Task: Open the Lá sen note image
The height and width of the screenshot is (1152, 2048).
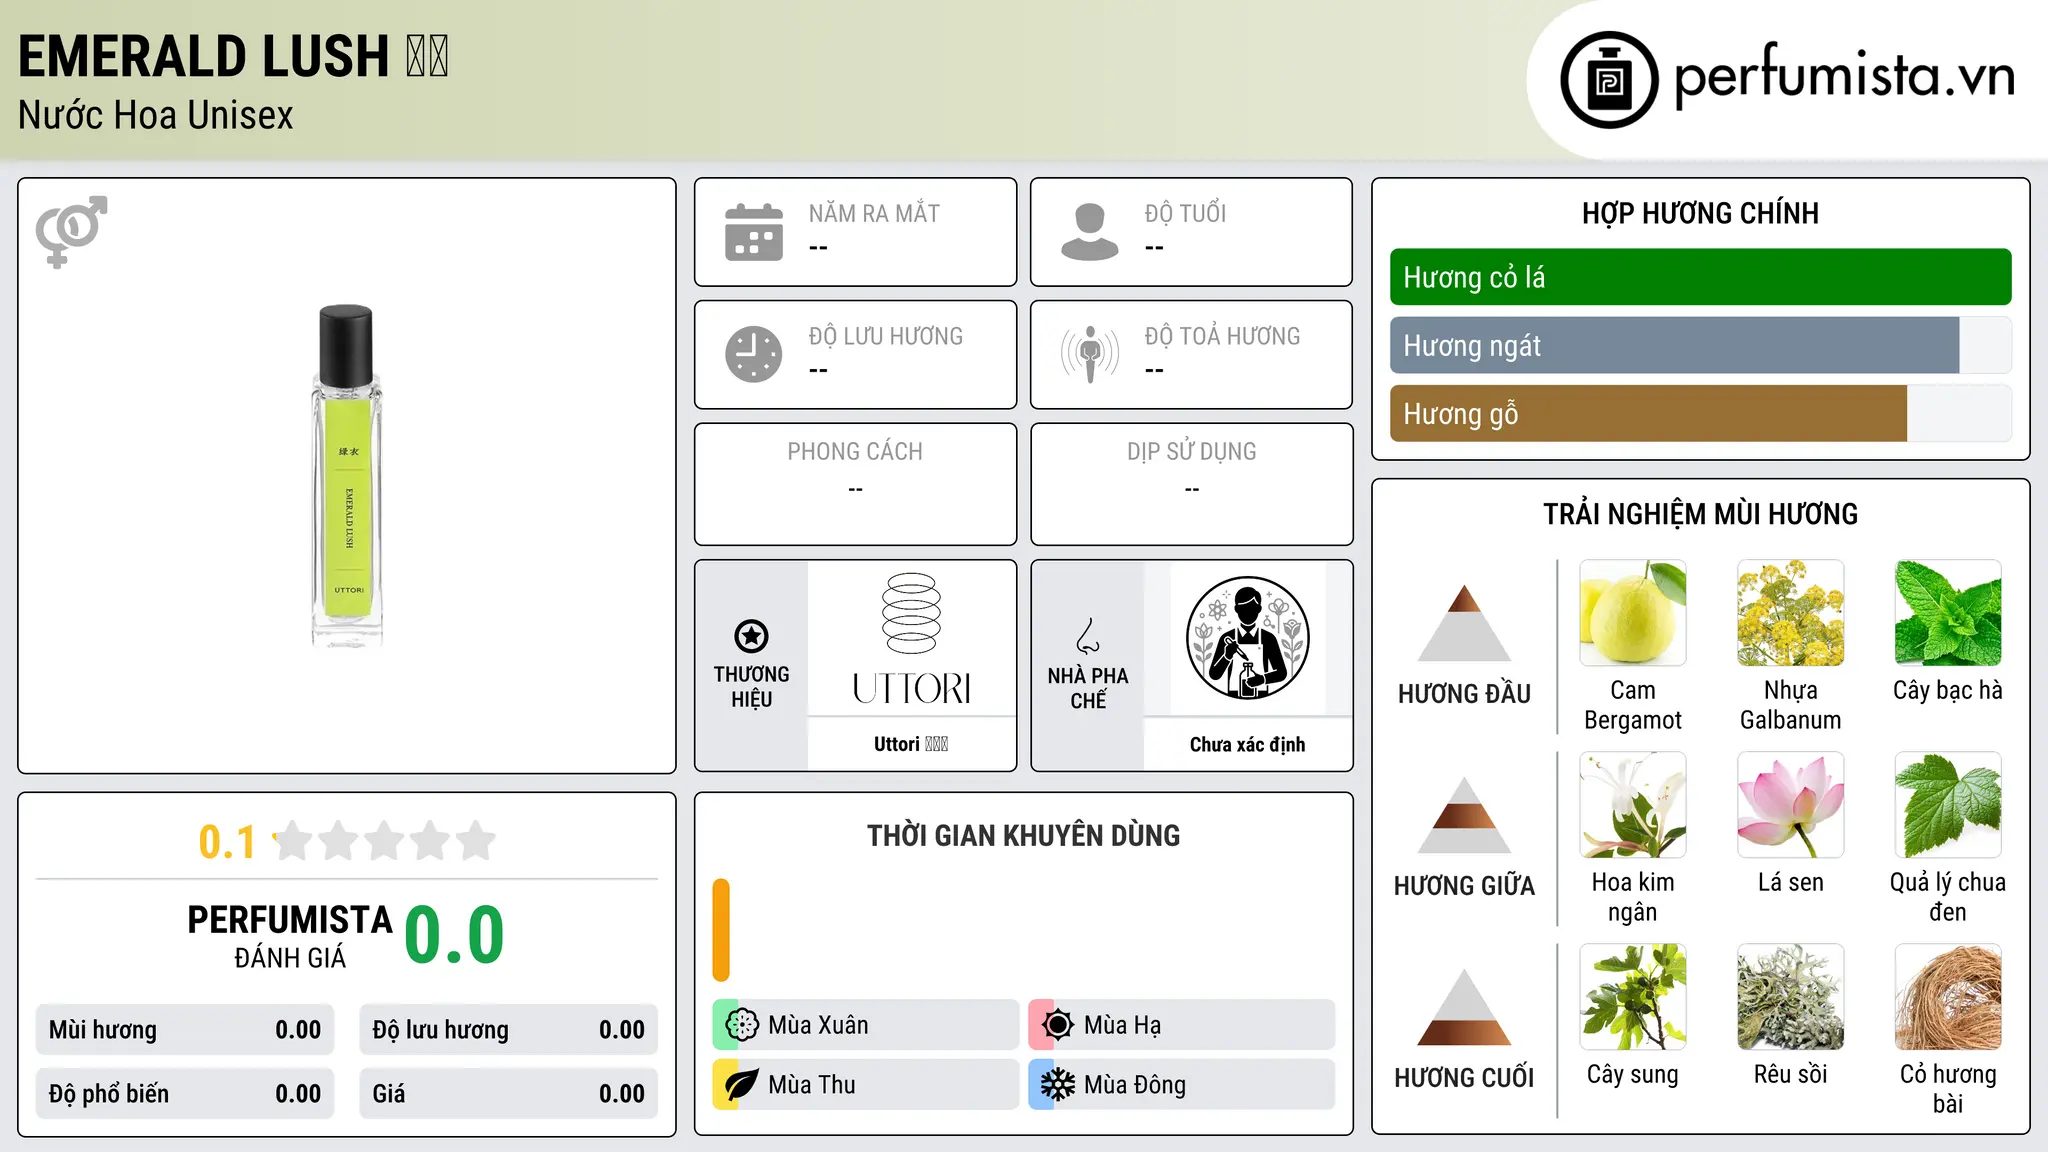Action: [x=1791, y=805]
